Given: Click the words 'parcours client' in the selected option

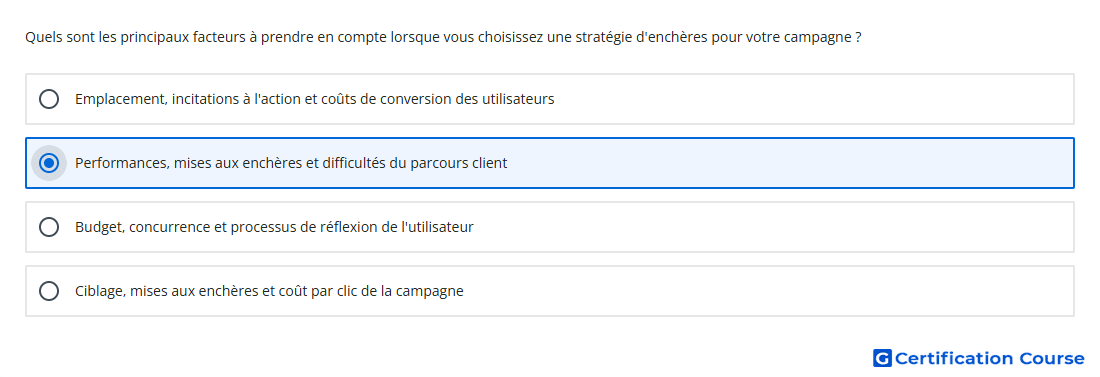Looking at the screenshot, I should click(459, 163).
